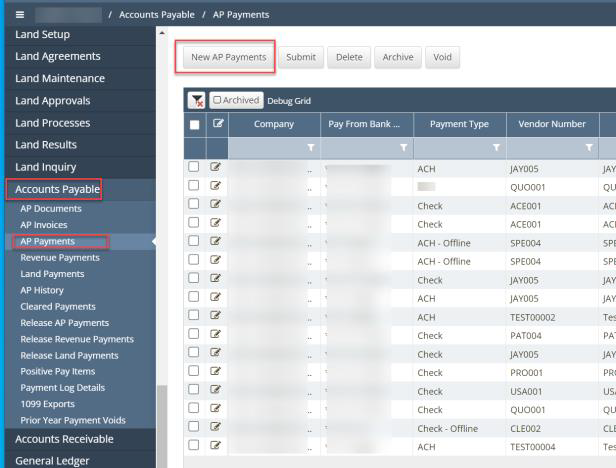Toggle the Archived checkbox
This screenshot has height=468, width=616.
(x=218, y=100)
